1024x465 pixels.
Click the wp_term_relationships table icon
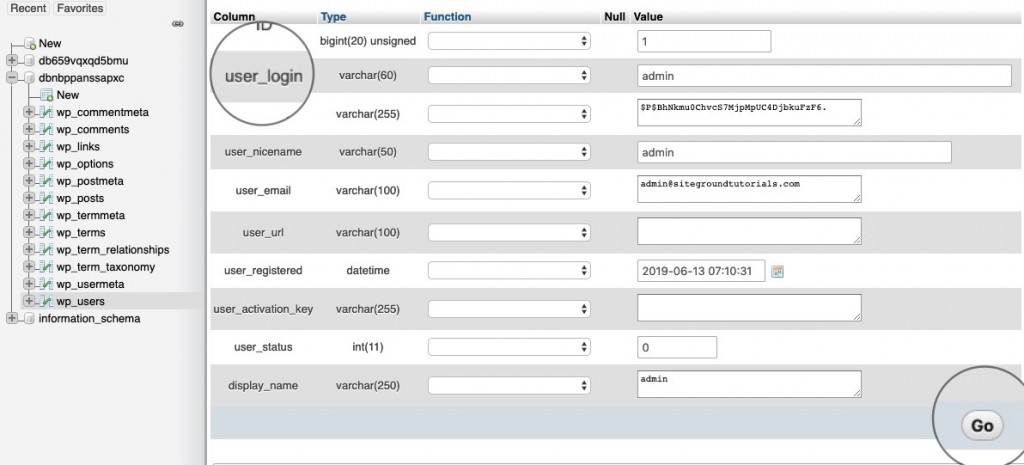(x=46, y=250)
